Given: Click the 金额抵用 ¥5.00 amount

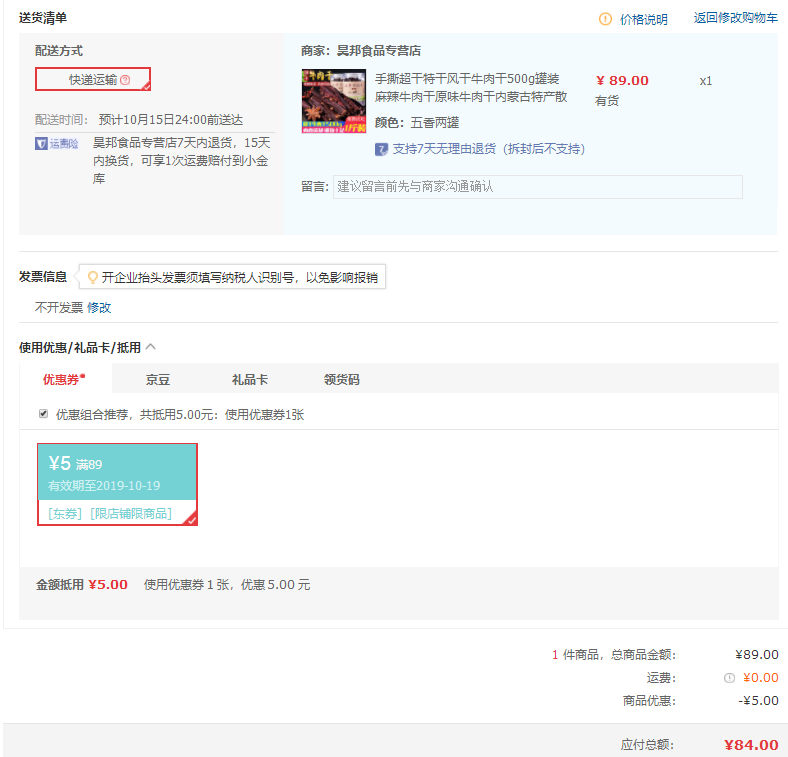Looking at the screenshot, I should (x=108, y=585).
